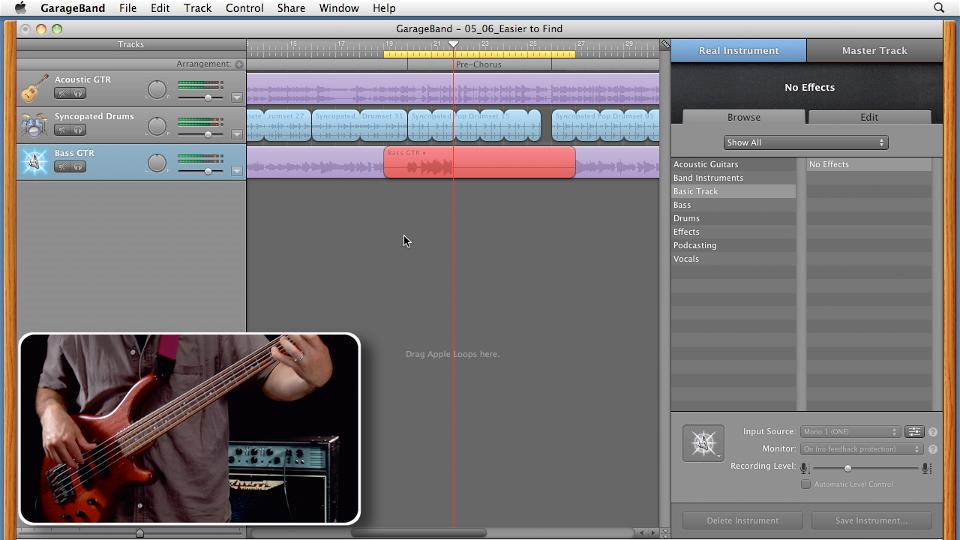Viewport: 960px width, 540px height.
Task: Open the File menu
Action: 128,8
